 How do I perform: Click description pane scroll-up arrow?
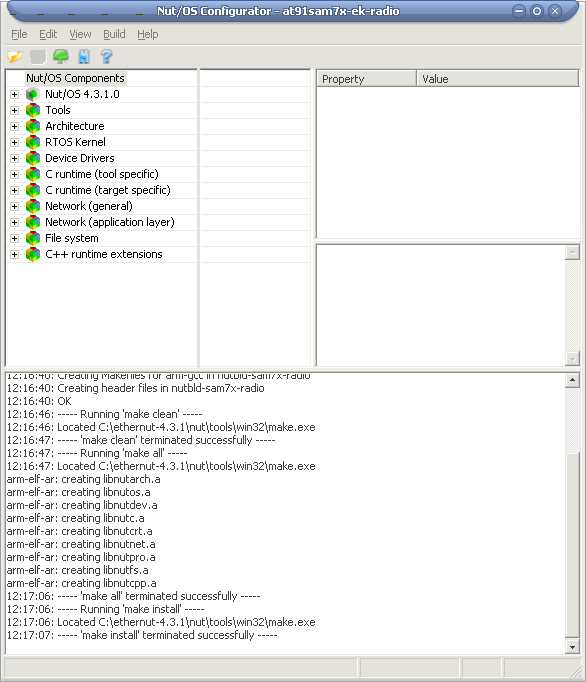click(572, 253)
